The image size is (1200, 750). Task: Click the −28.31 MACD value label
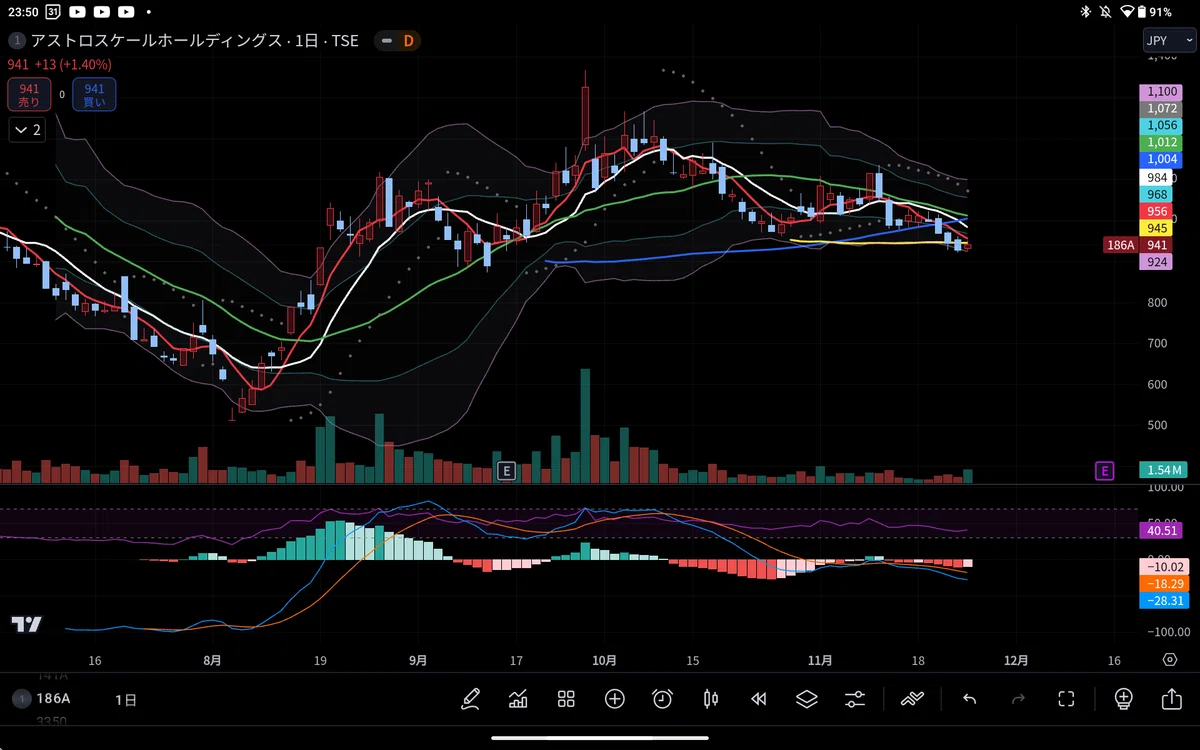point(1164,600)
